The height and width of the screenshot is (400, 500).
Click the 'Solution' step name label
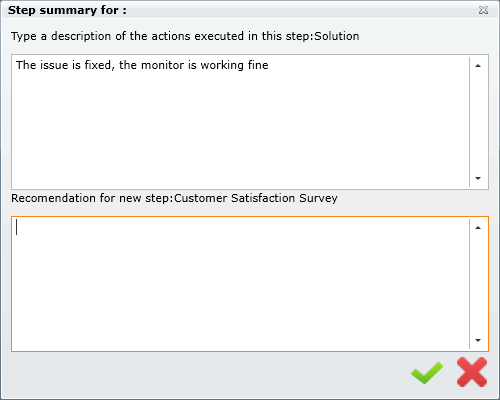pos(337,36)
